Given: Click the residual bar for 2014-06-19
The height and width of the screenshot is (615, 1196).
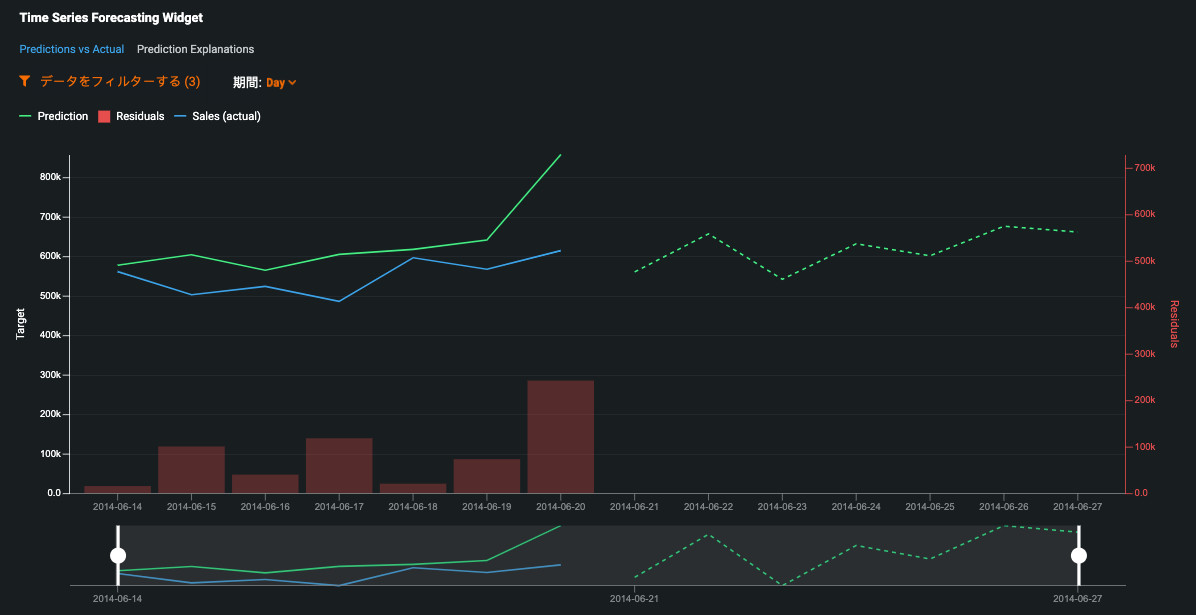Looking at the screenshot, I should coord(487,476).
